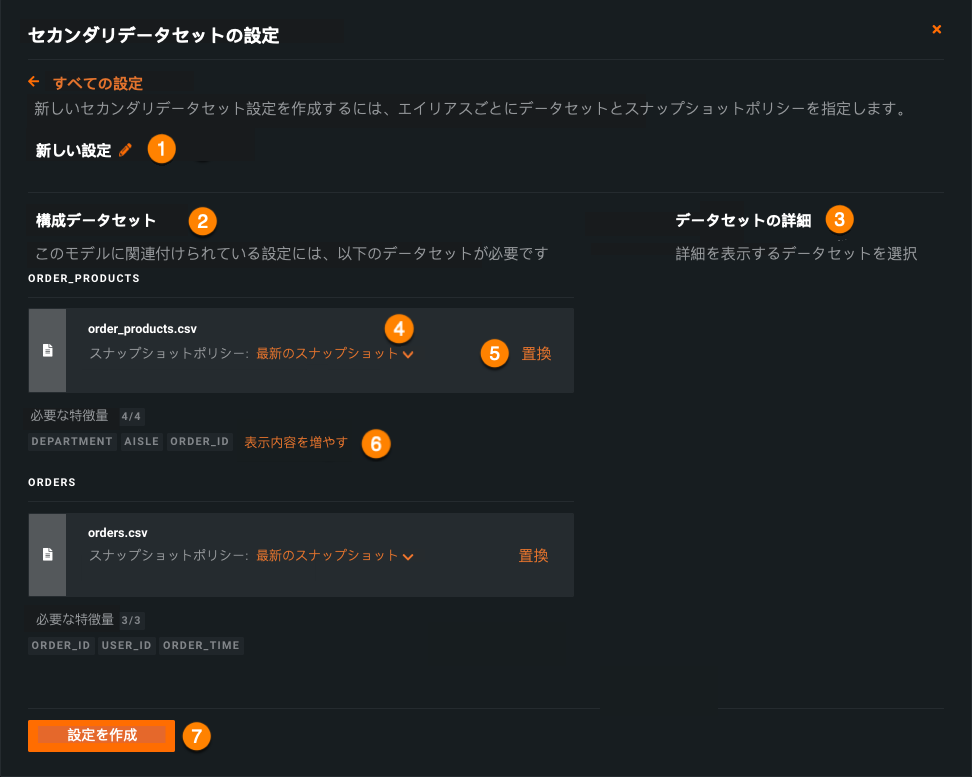Viewport: 972px width, 777px height.
Task: Click the orders.csv file icon
Action: 47,555
